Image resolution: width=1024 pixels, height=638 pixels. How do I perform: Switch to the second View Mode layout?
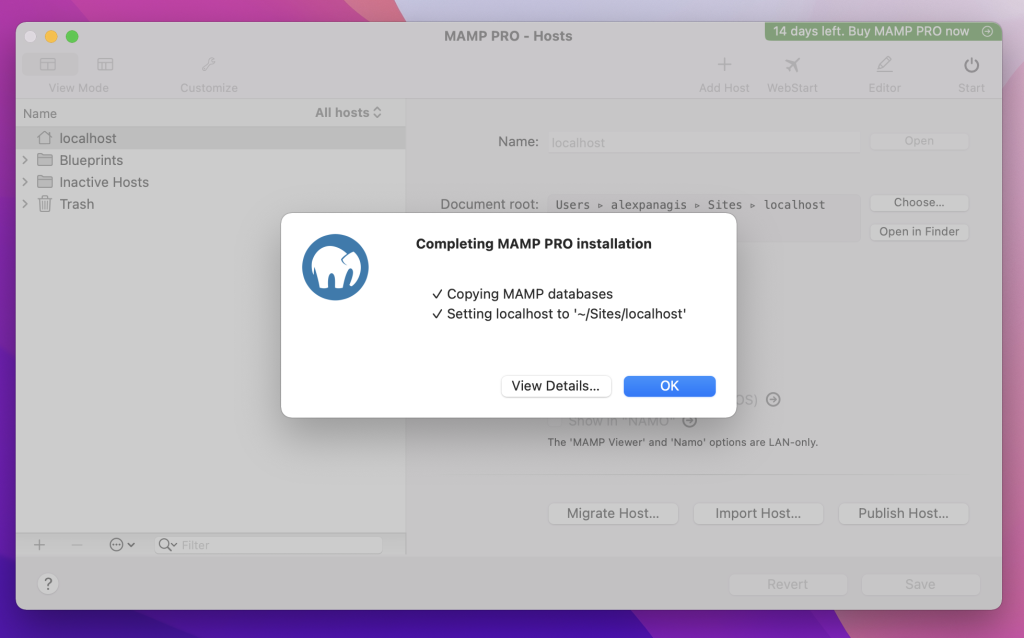pos(105,64)
